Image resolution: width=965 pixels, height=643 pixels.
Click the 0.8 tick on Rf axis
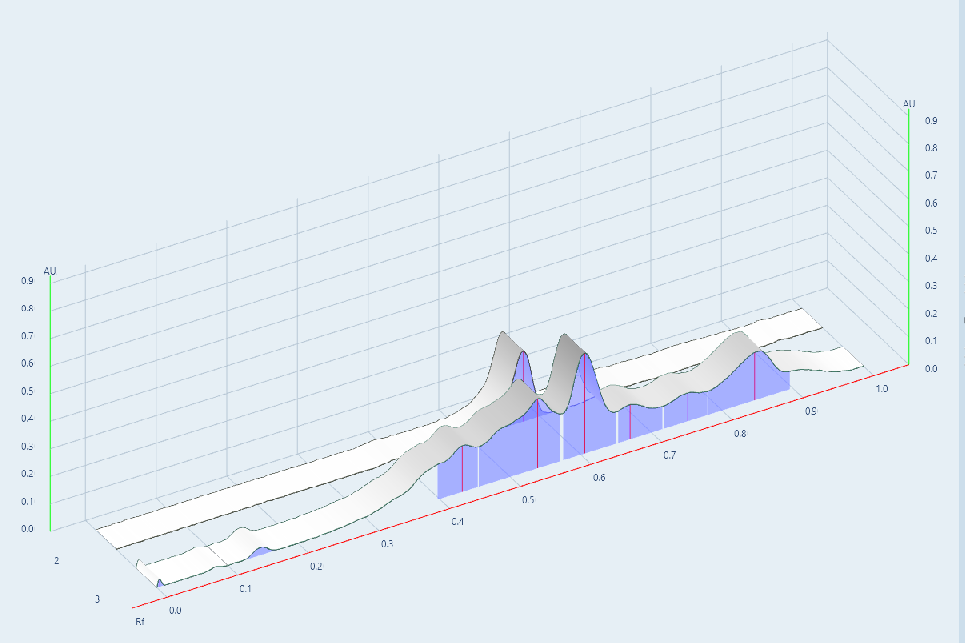click(x=739, y=434)
